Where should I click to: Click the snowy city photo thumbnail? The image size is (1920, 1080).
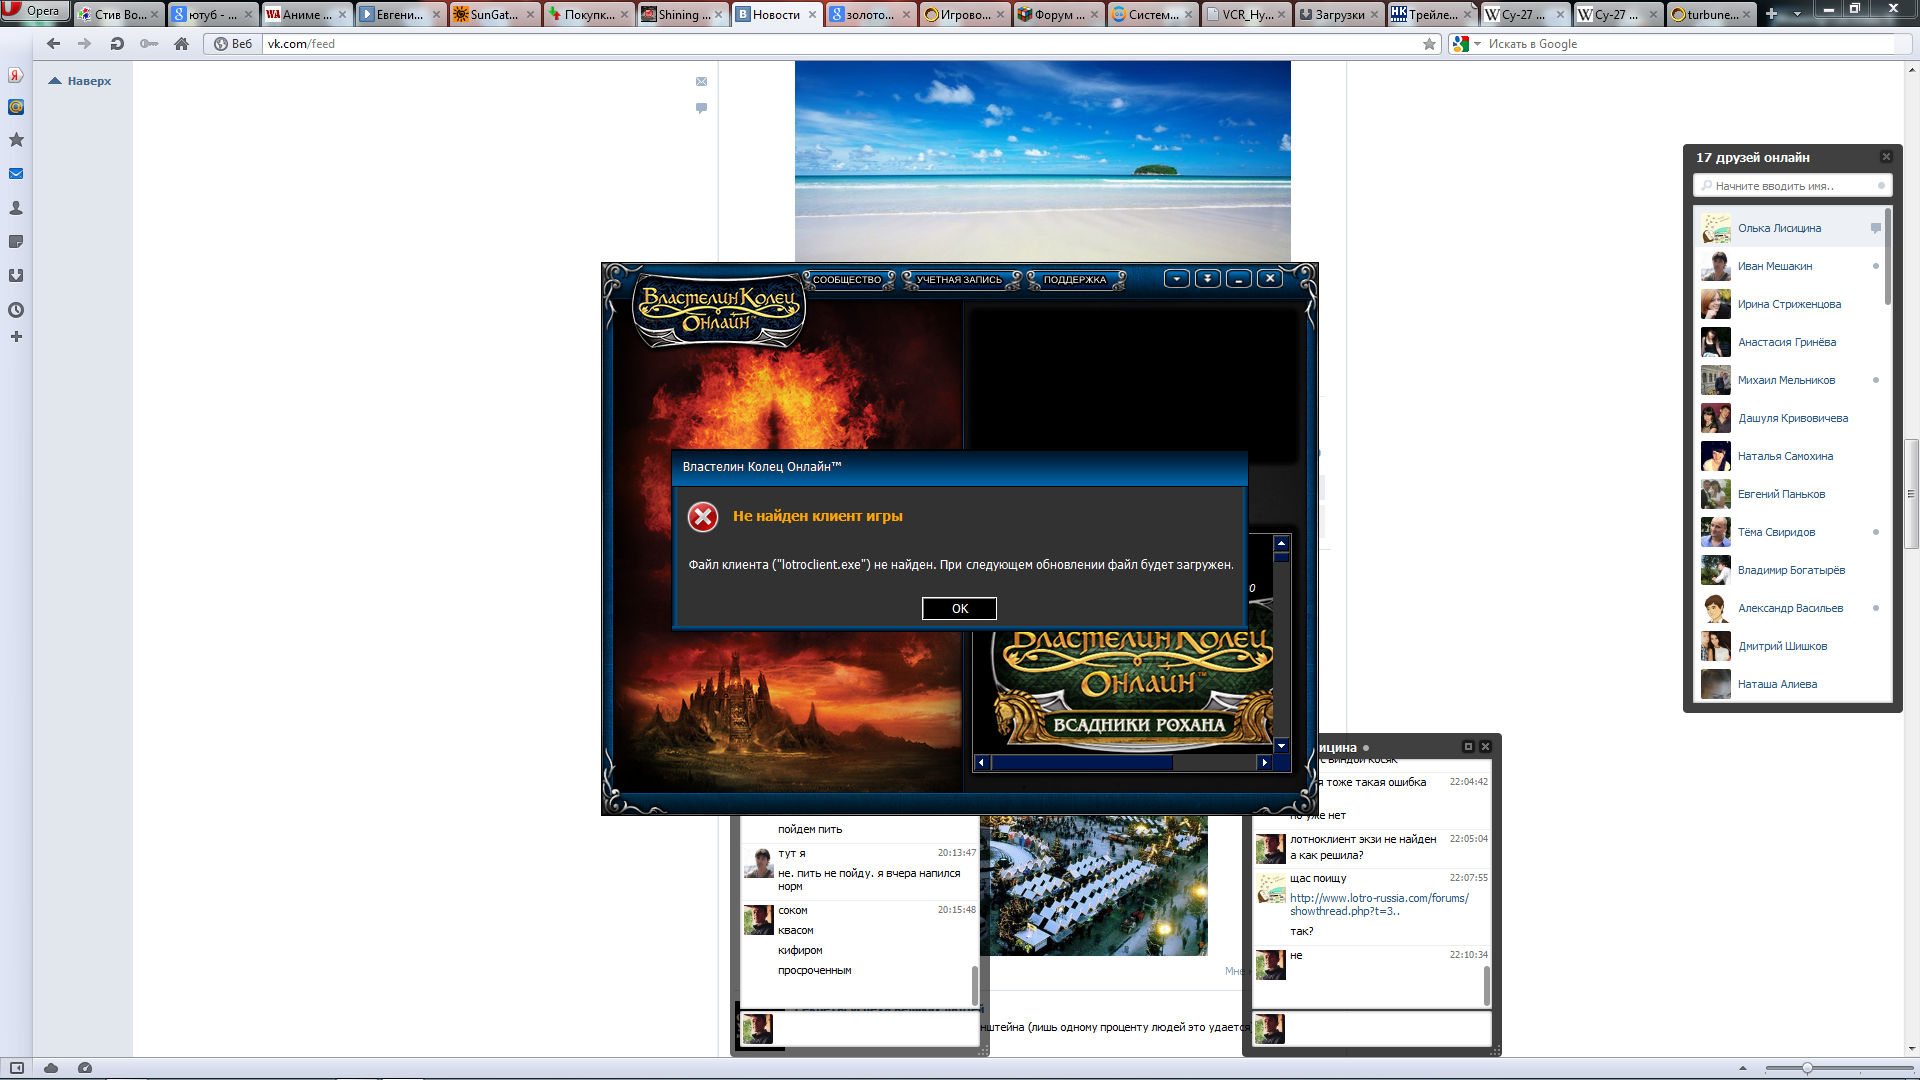(1094, 885)
